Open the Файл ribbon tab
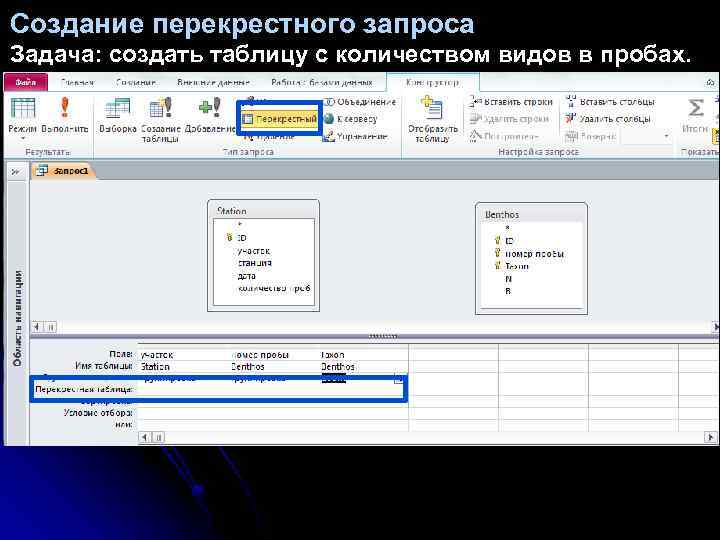This screenshot has width=720, height=540. tap(26, 82)
